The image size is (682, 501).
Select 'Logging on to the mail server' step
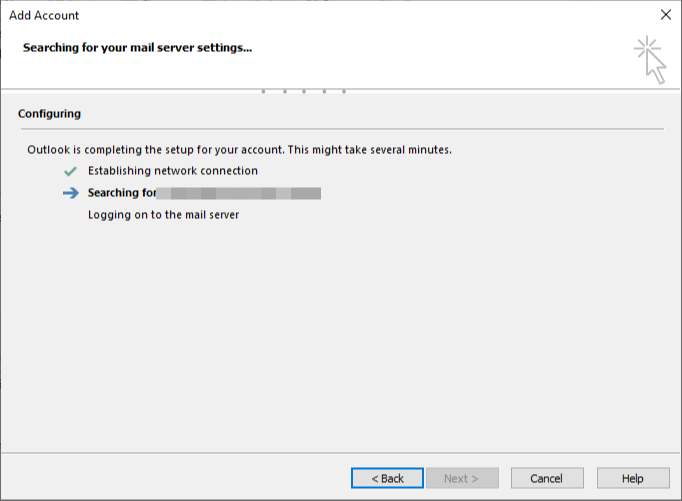(x=164, y=215)
